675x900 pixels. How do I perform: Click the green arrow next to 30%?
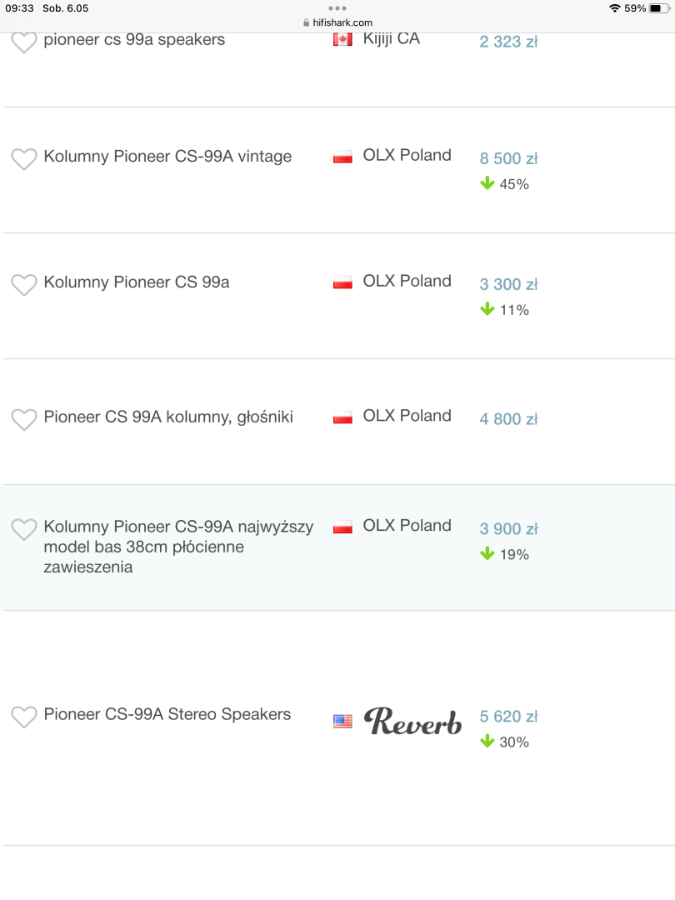tap(487, 741)
